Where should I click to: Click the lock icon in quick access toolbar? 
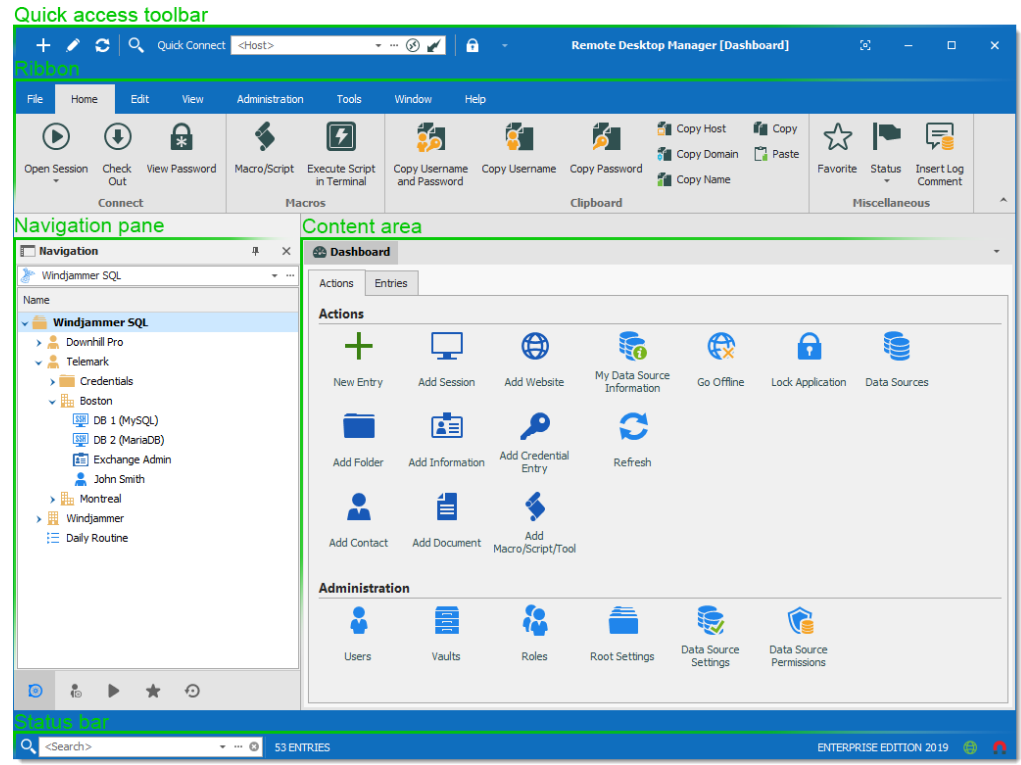click(x=472, y=45)
